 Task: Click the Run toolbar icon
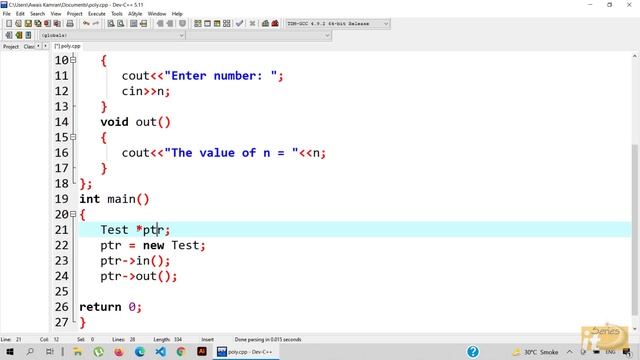pyautogui.click(x=207, y=24)
